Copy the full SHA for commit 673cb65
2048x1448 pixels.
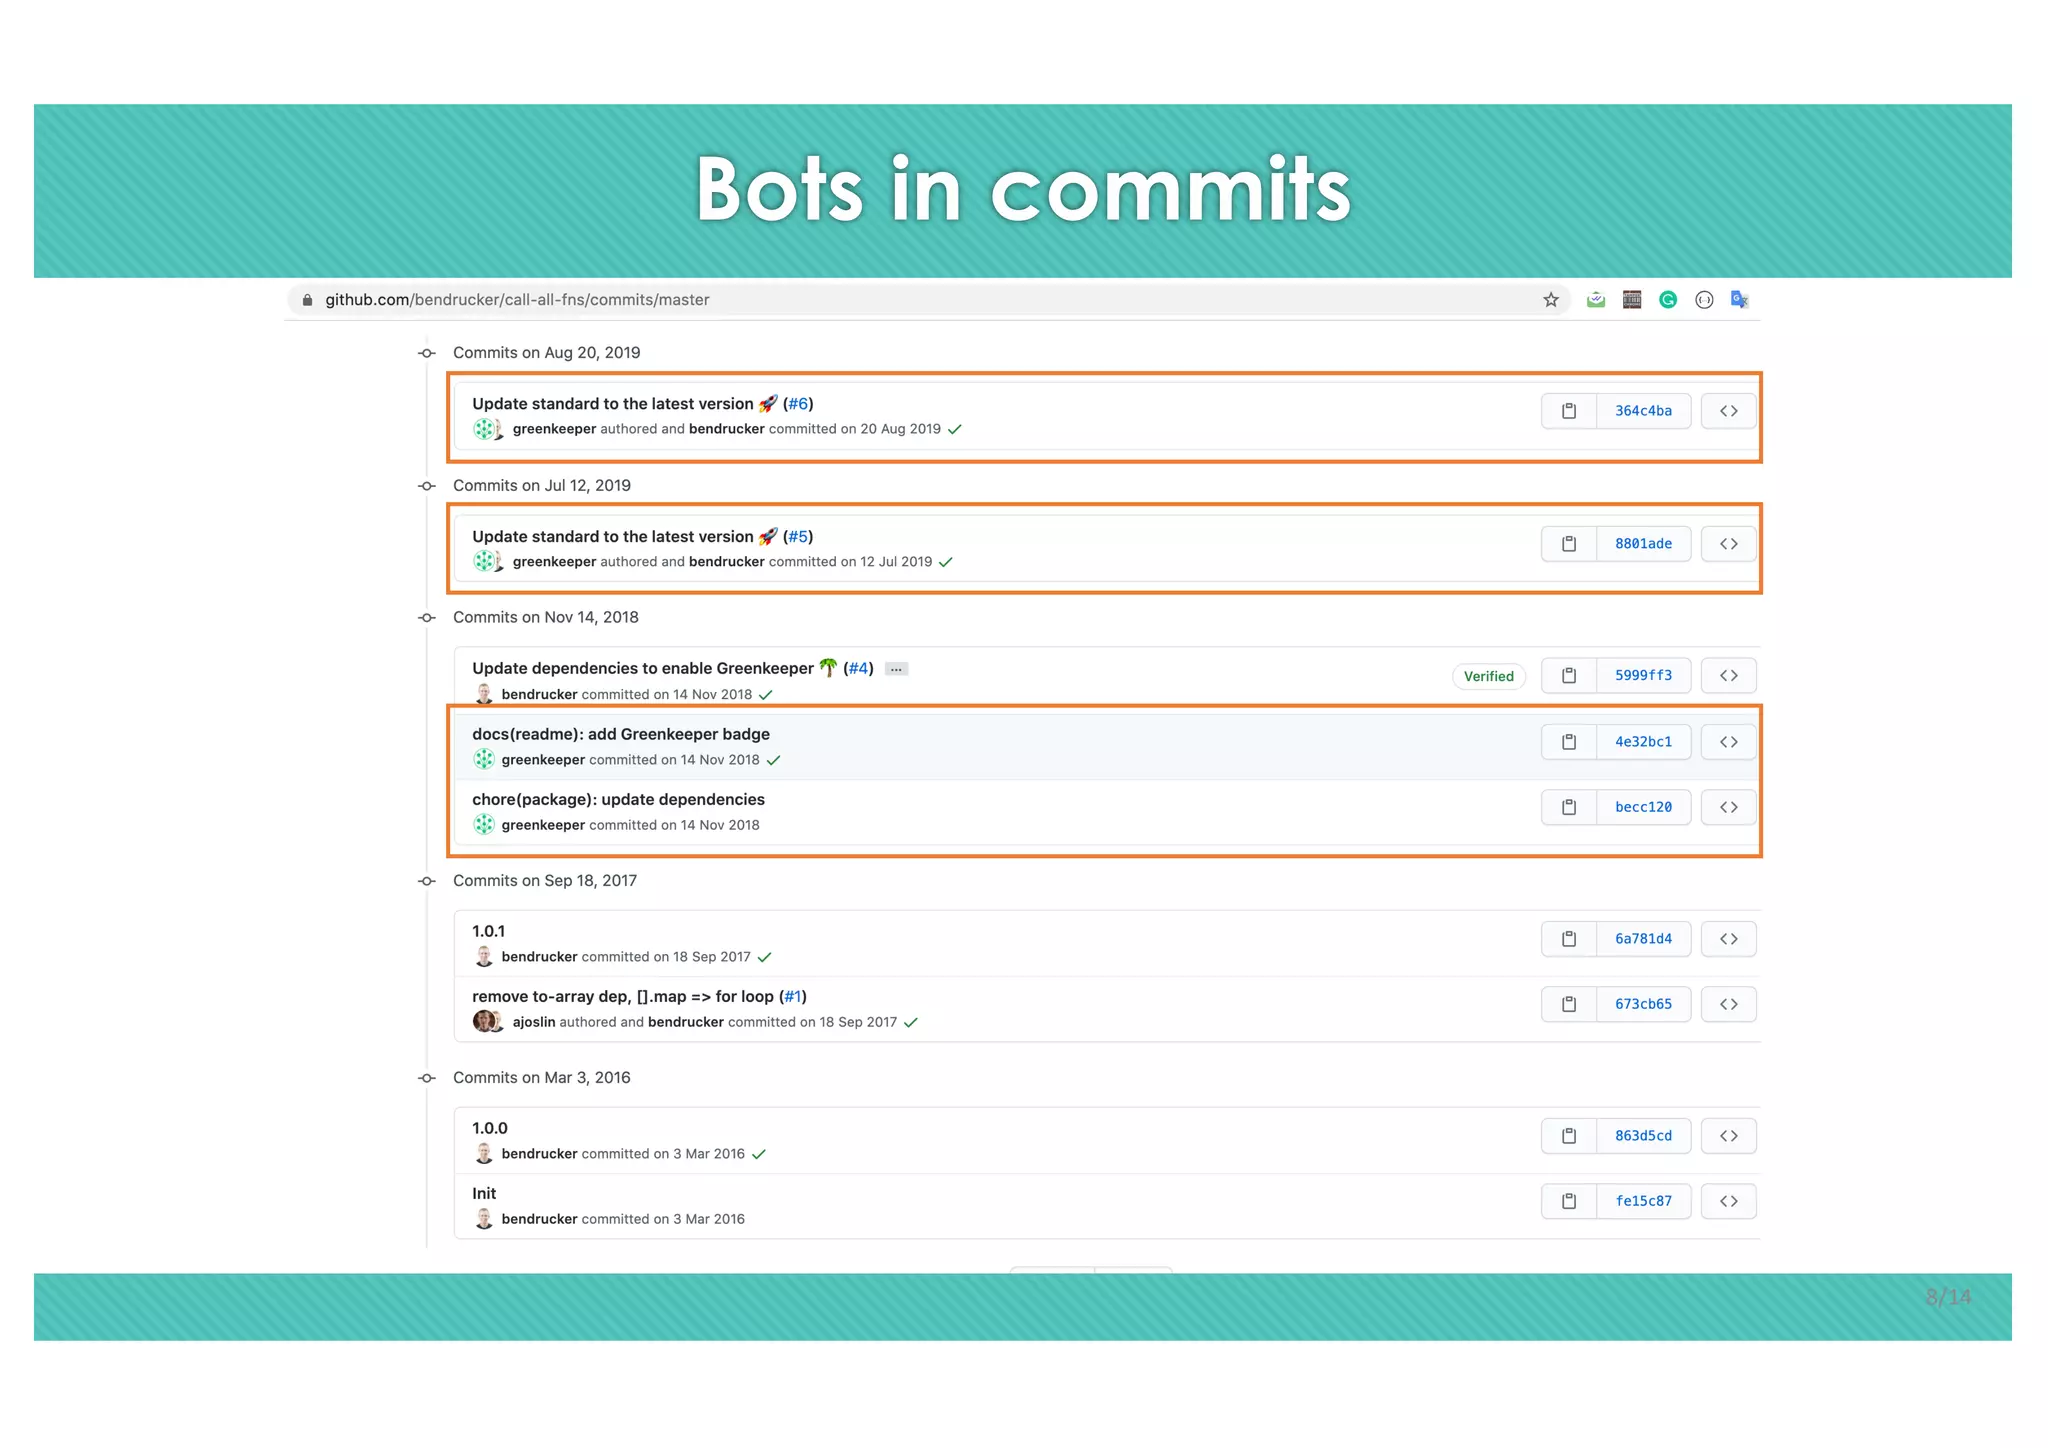click(x=1568, y=1004)
